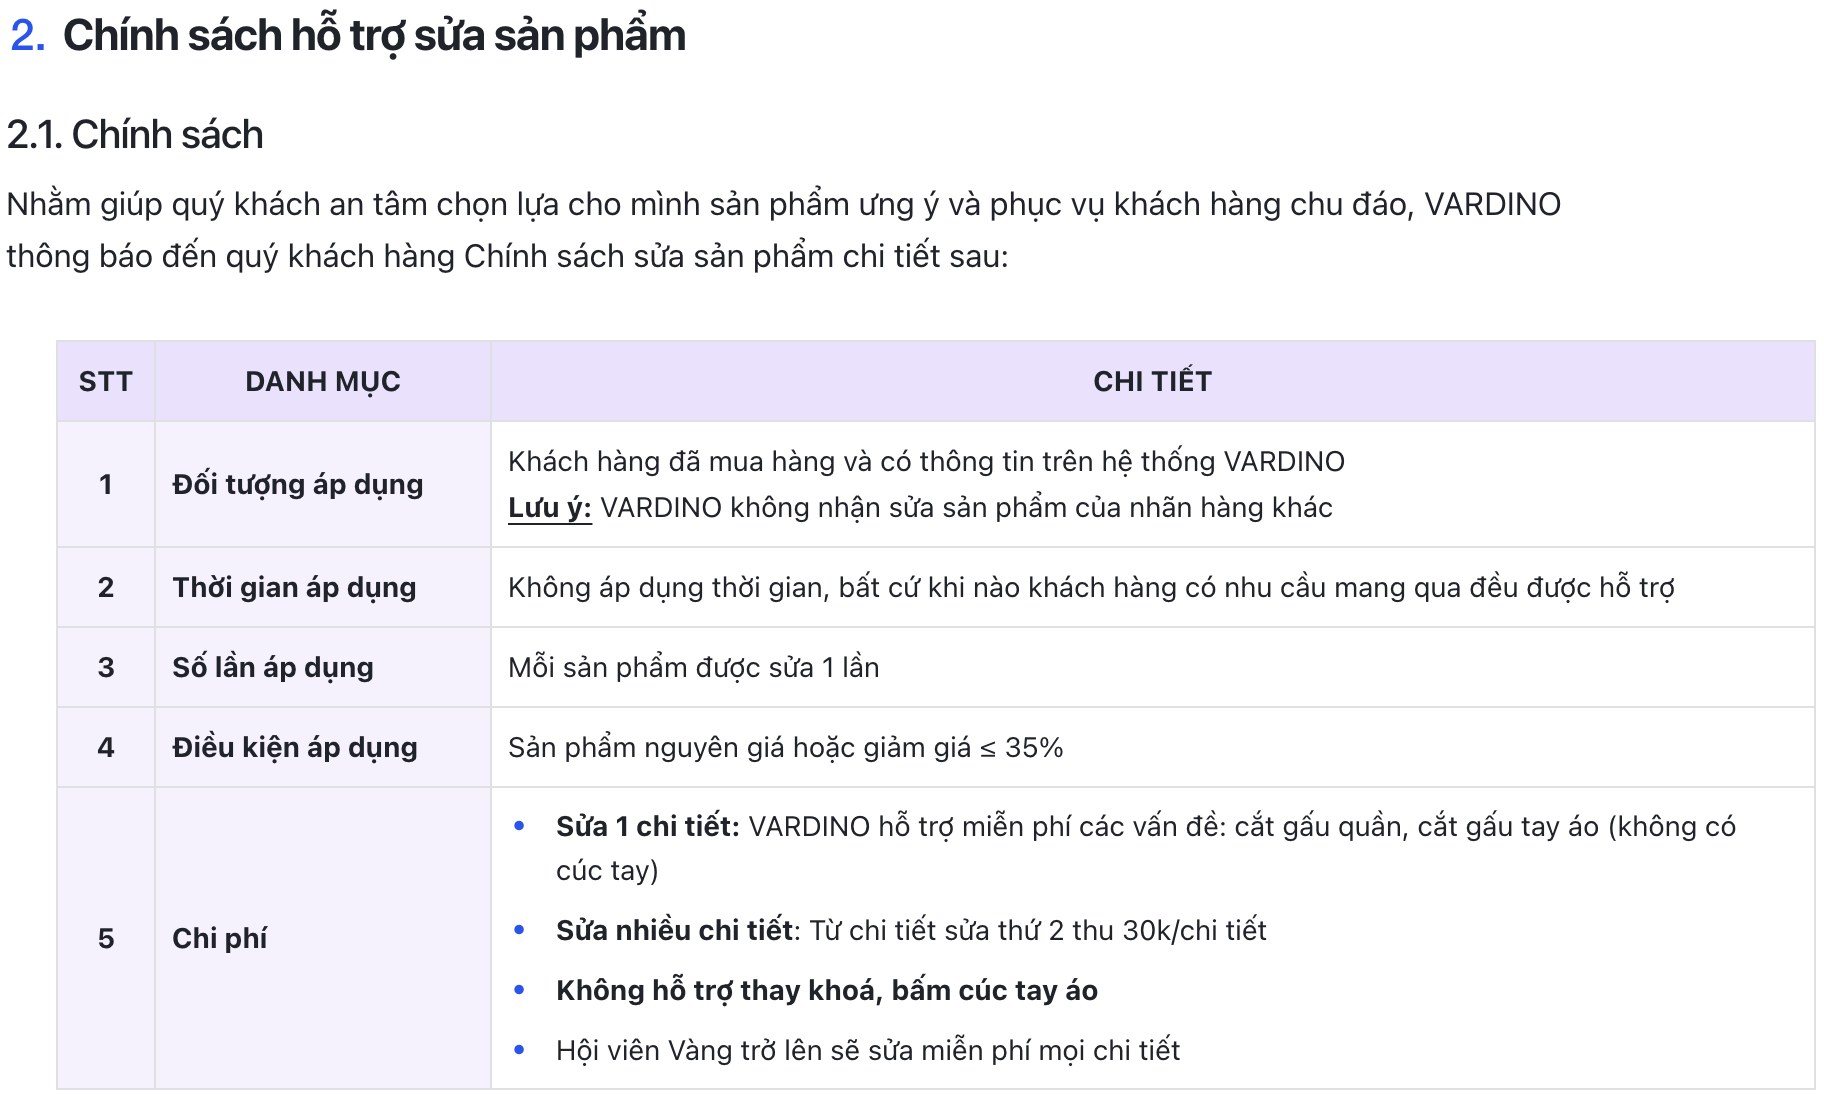1824x1096 pixels.
Task: Click the blue section number "2."
Action: click(27, 36)
